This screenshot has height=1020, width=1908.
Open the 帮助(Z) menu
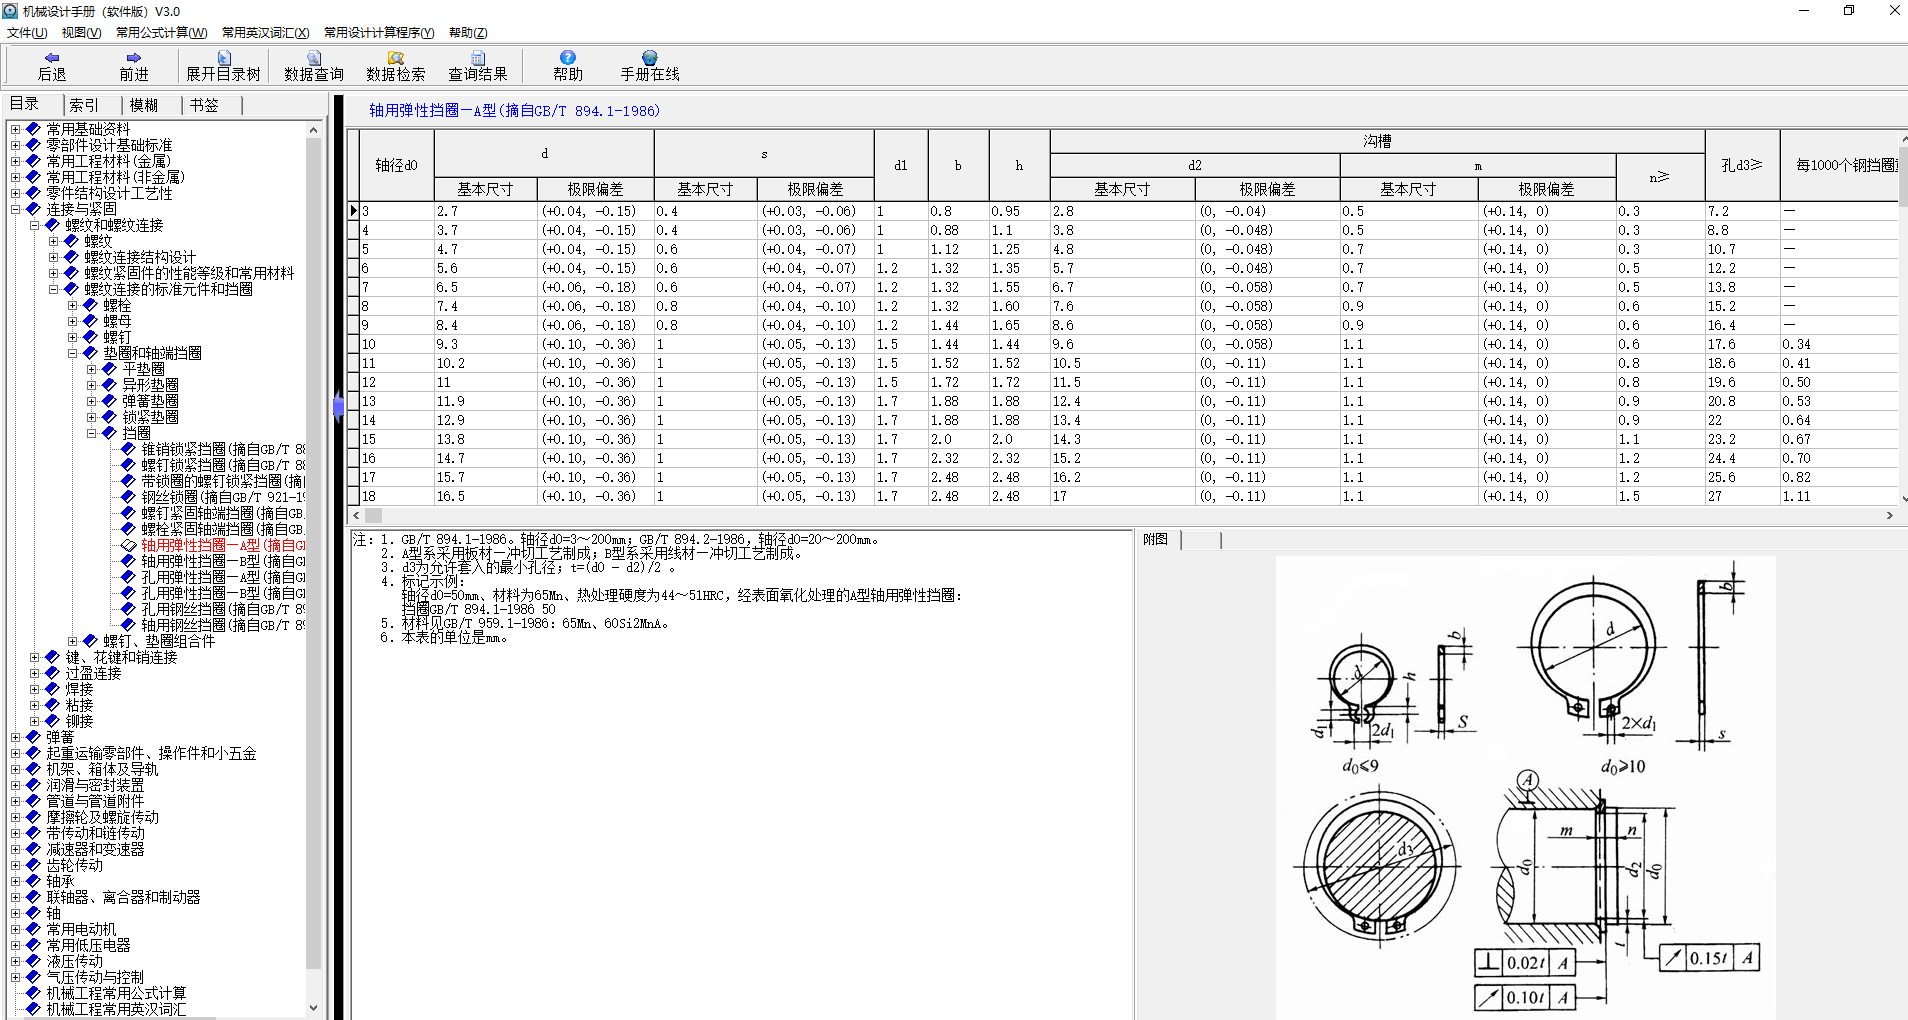(468, 32)
